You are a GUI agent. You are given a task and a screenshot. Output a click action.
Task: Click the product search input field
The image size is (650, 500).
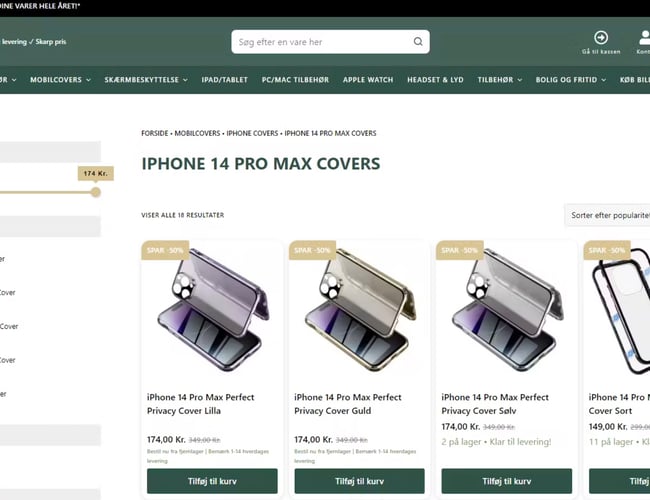pyautogui.click(x=320, y=42)
